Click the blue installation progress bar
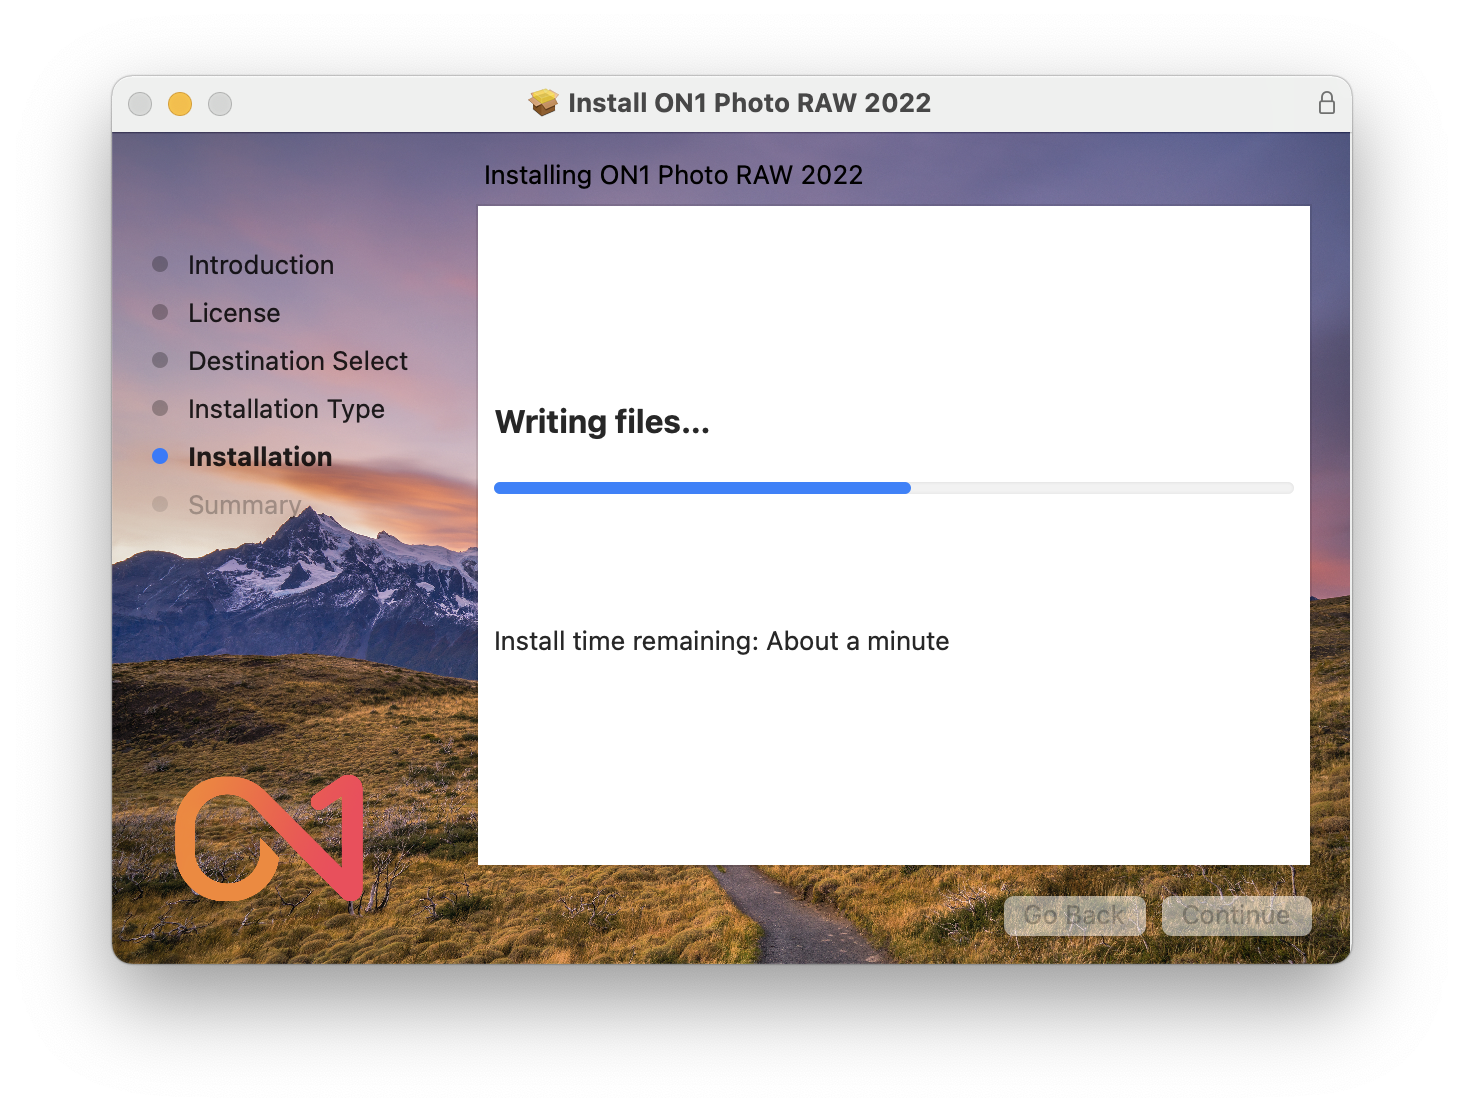This screenshot has height=1112, width=1464. click(x=894, y=488)
